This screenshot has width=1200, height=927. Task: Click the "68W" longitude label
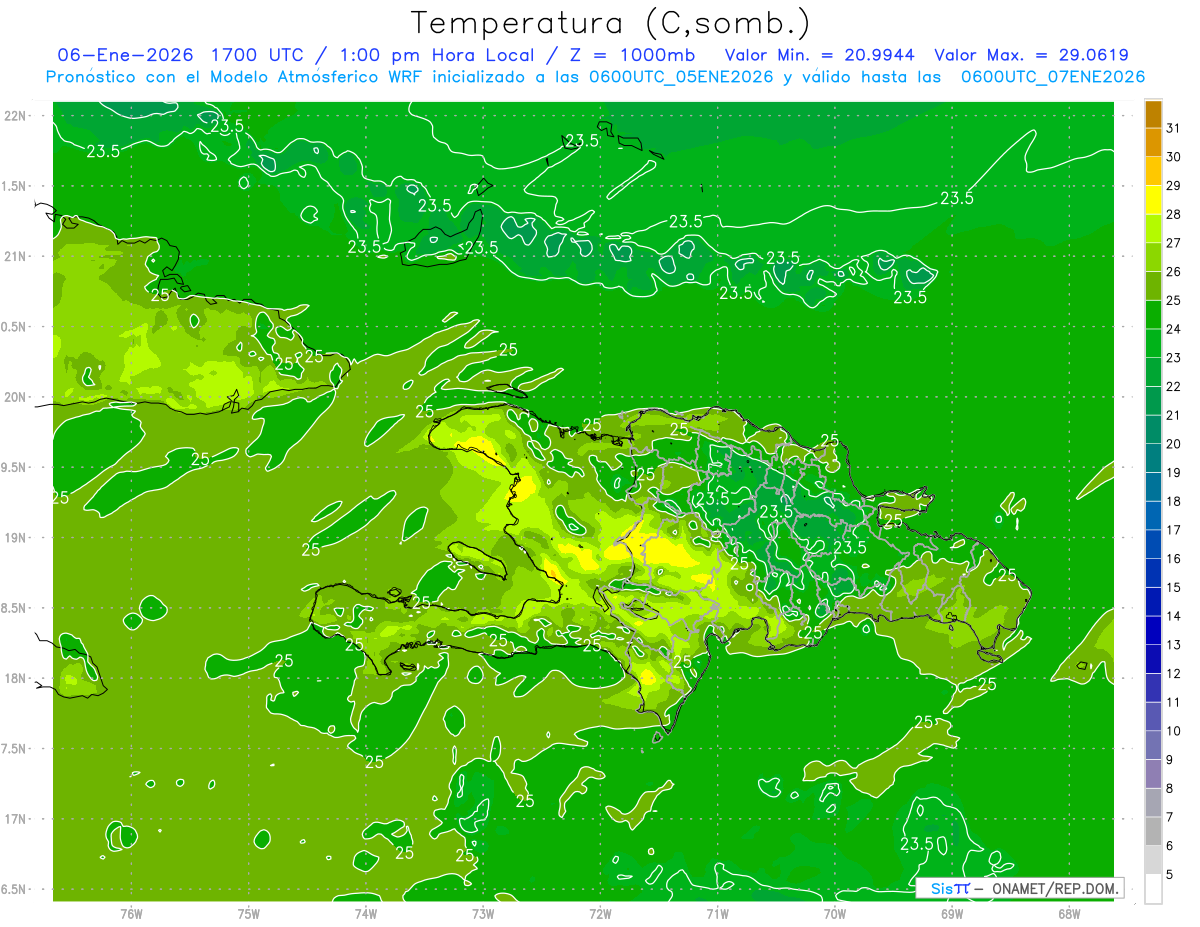point(1069,913)
